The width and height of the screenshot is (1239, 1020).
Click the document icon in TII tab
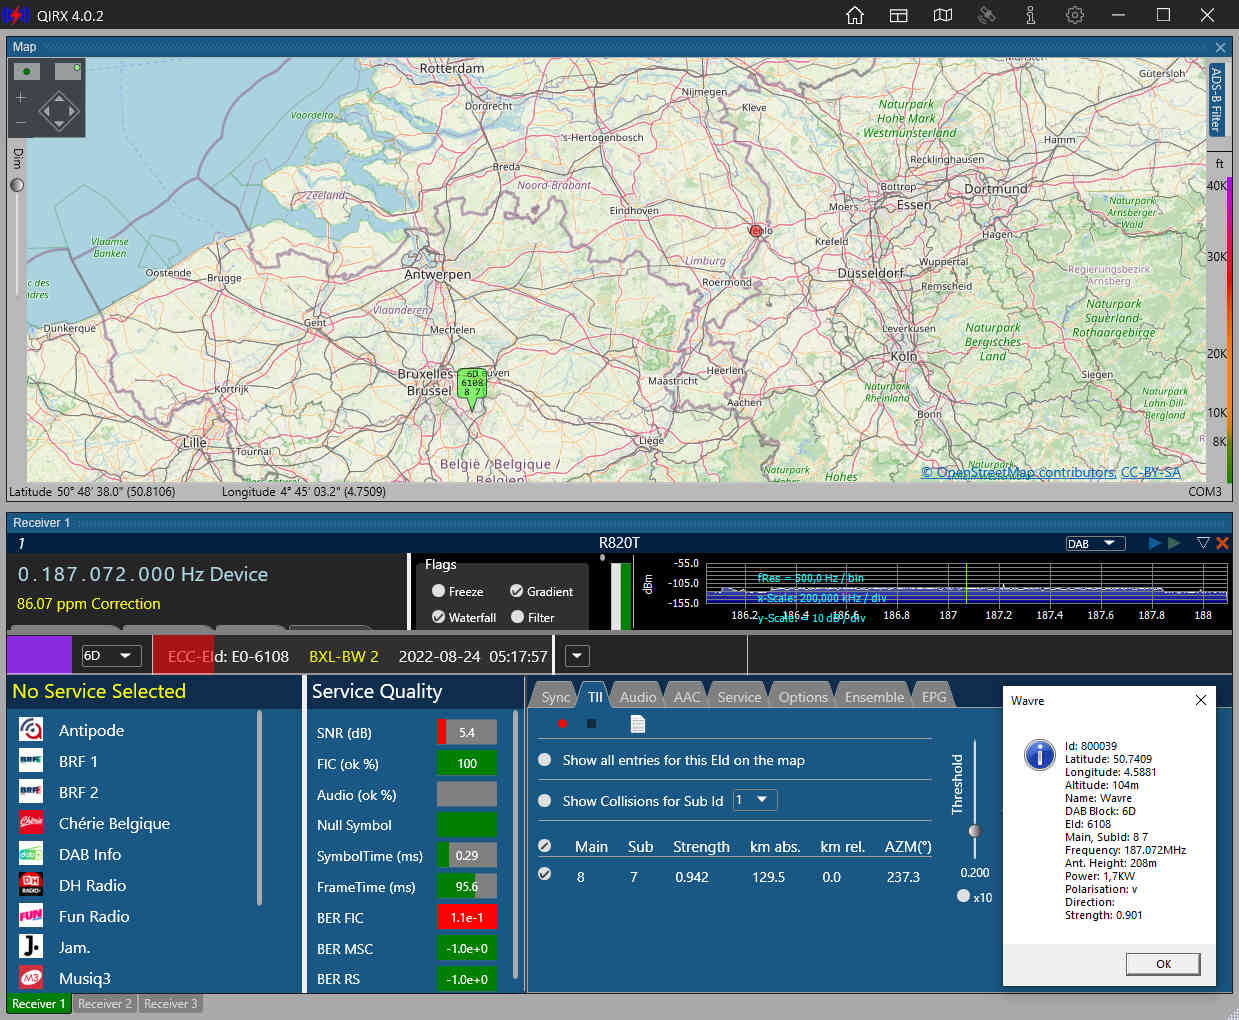point(638,723)
